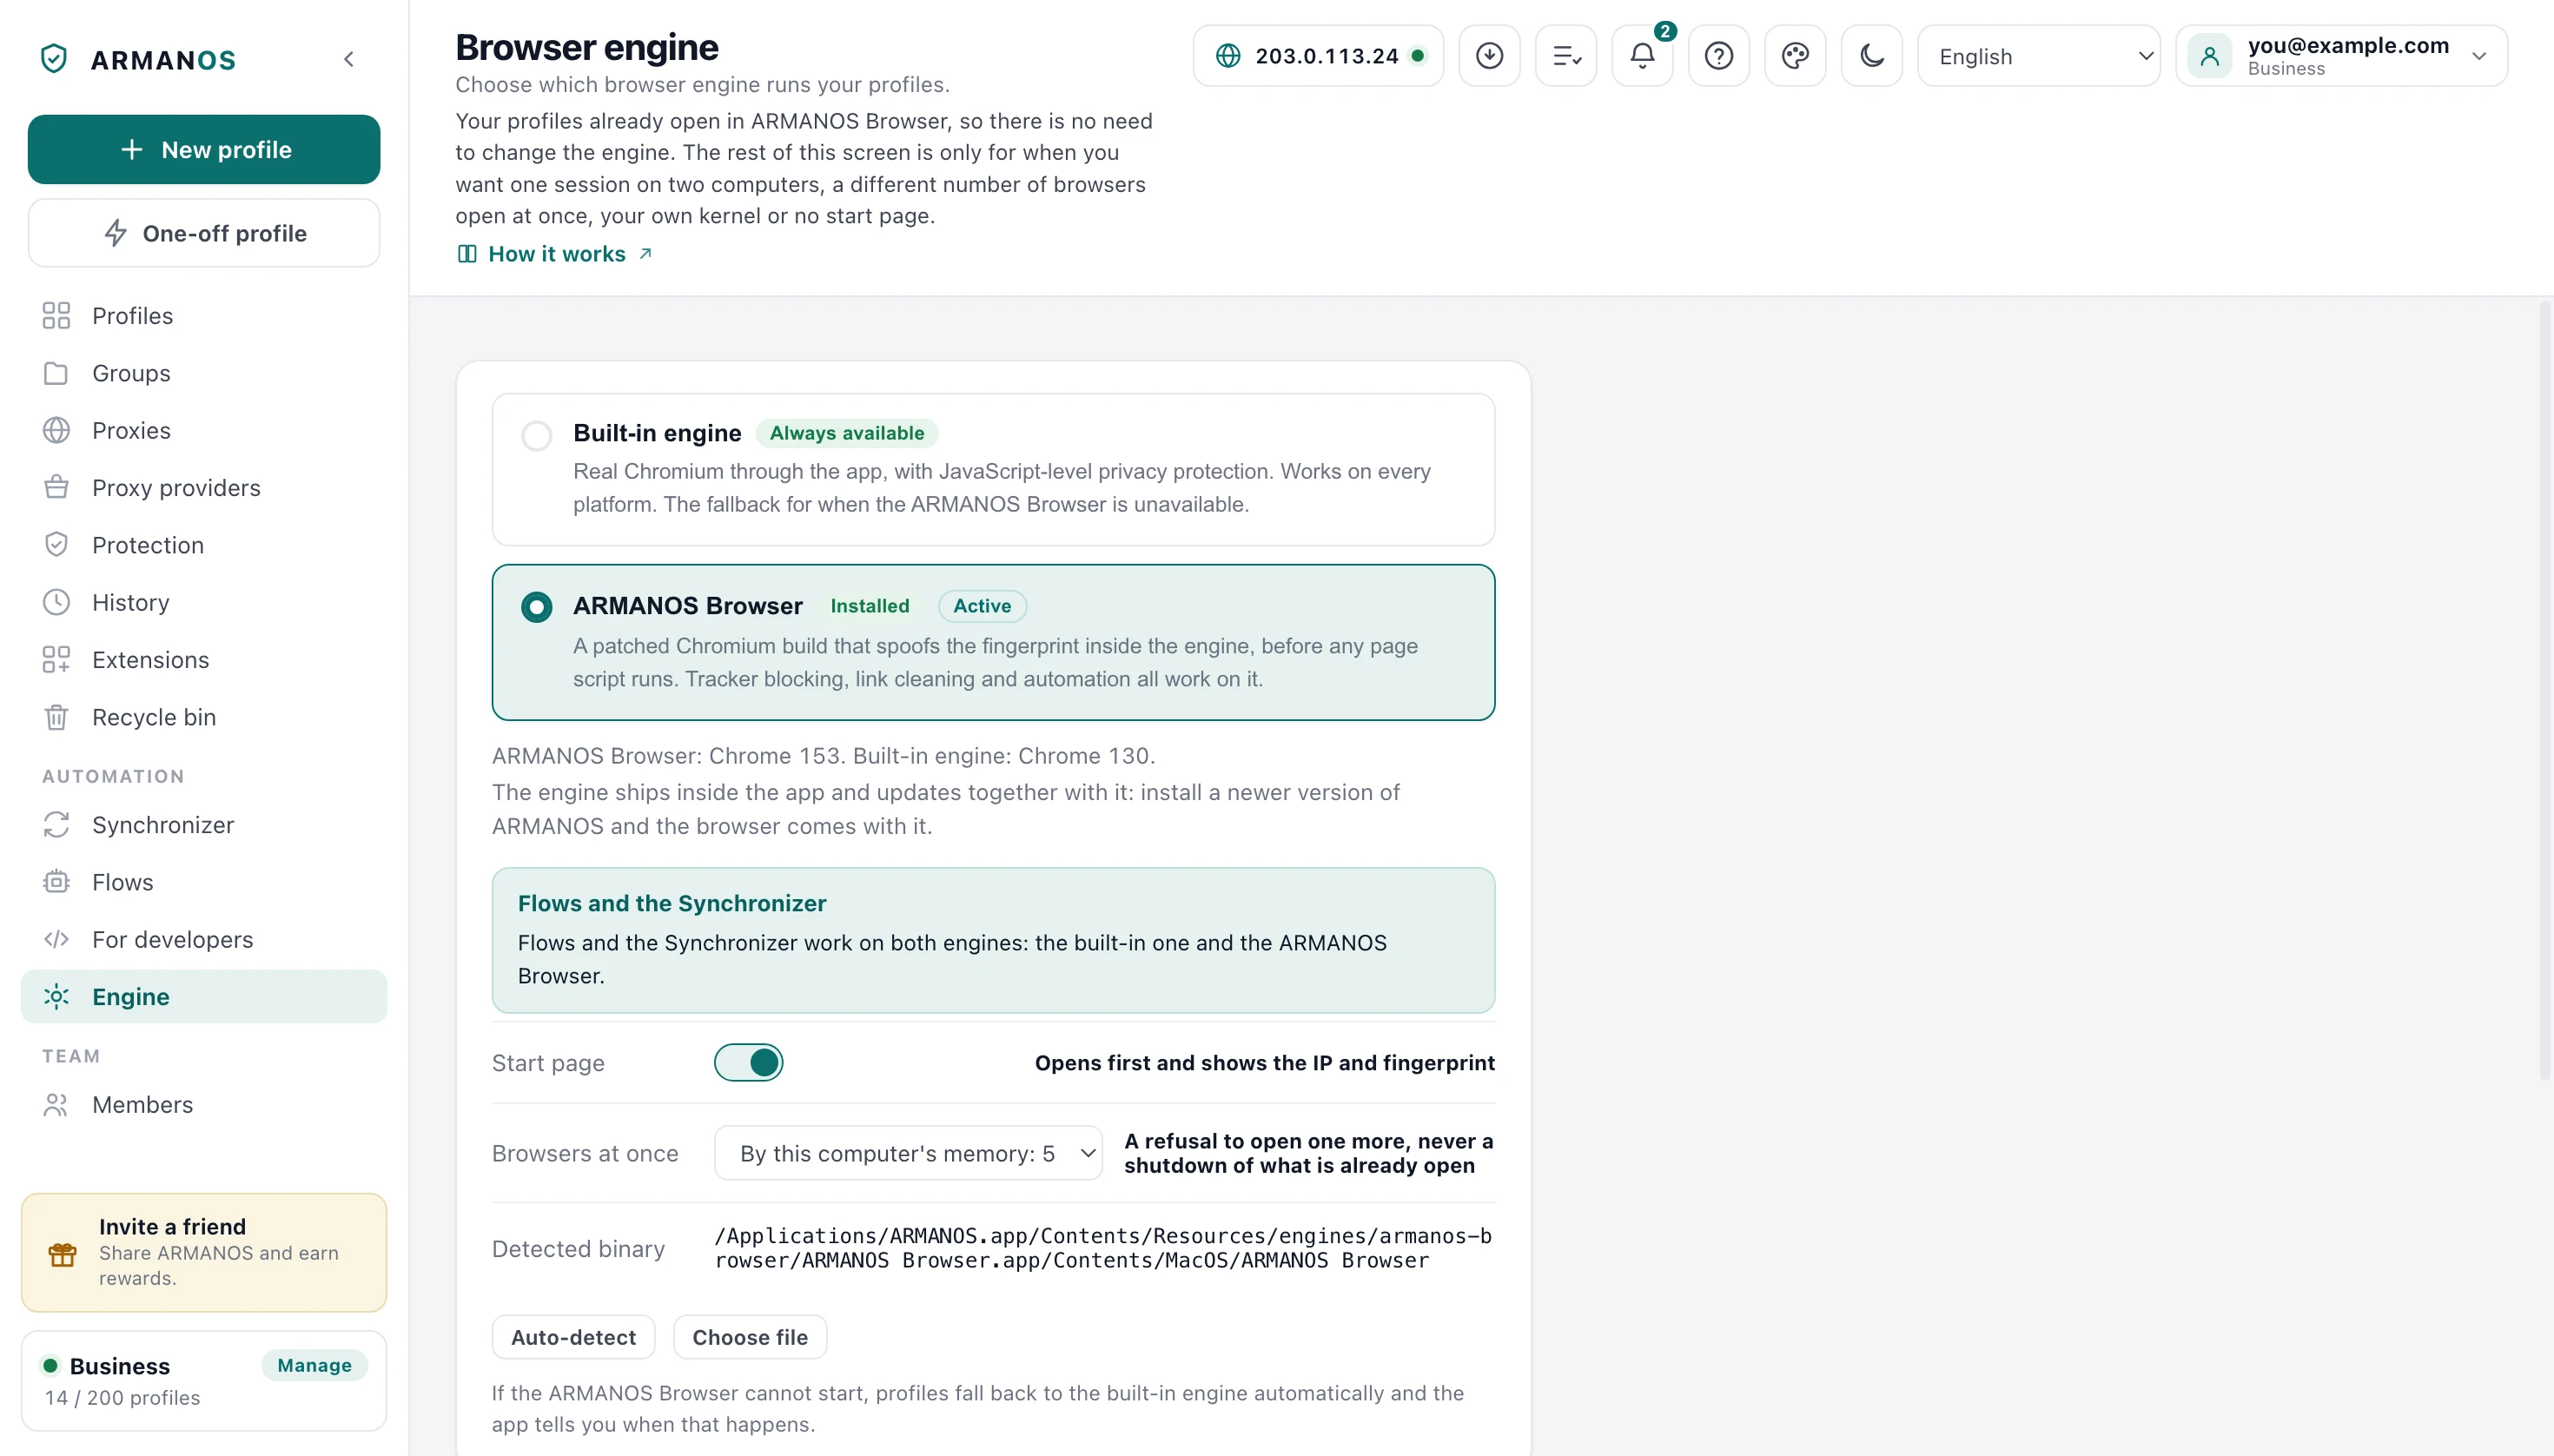Collapse the sidebar with the chevron arrow

click(x=349, y=59)
